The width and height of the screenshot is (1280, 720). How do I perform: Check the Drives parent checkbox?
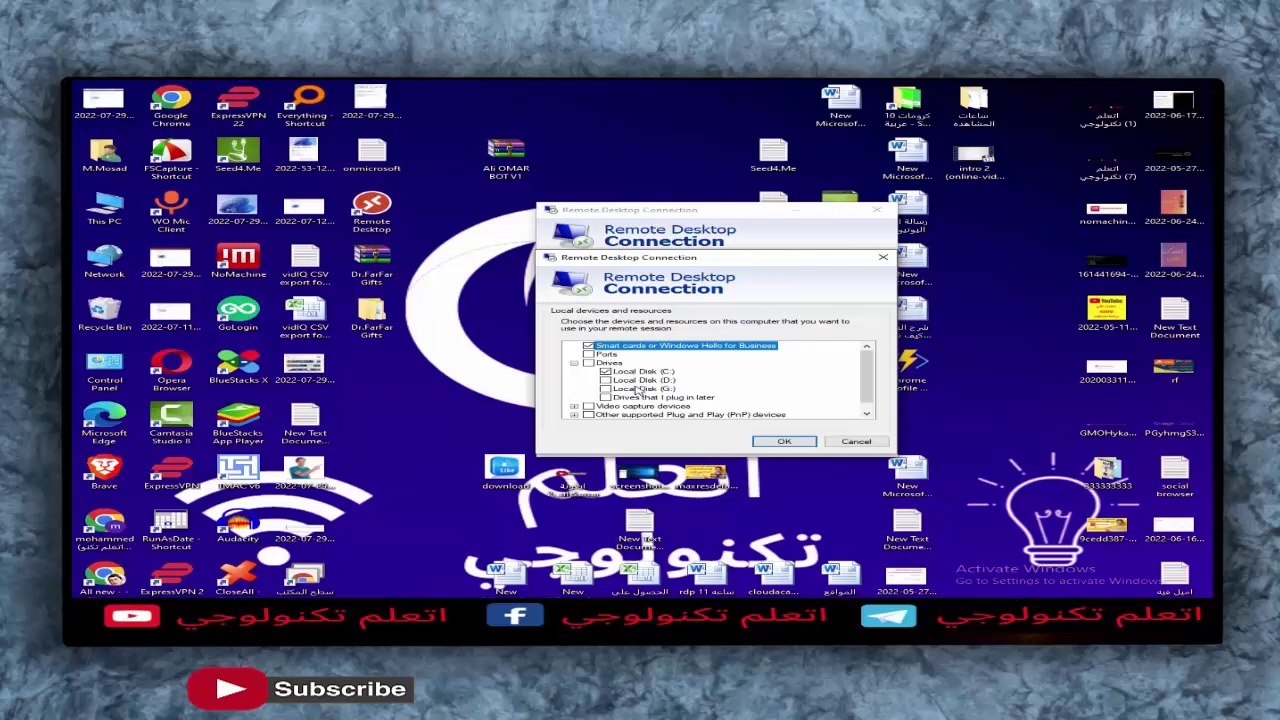coord(588,363)
